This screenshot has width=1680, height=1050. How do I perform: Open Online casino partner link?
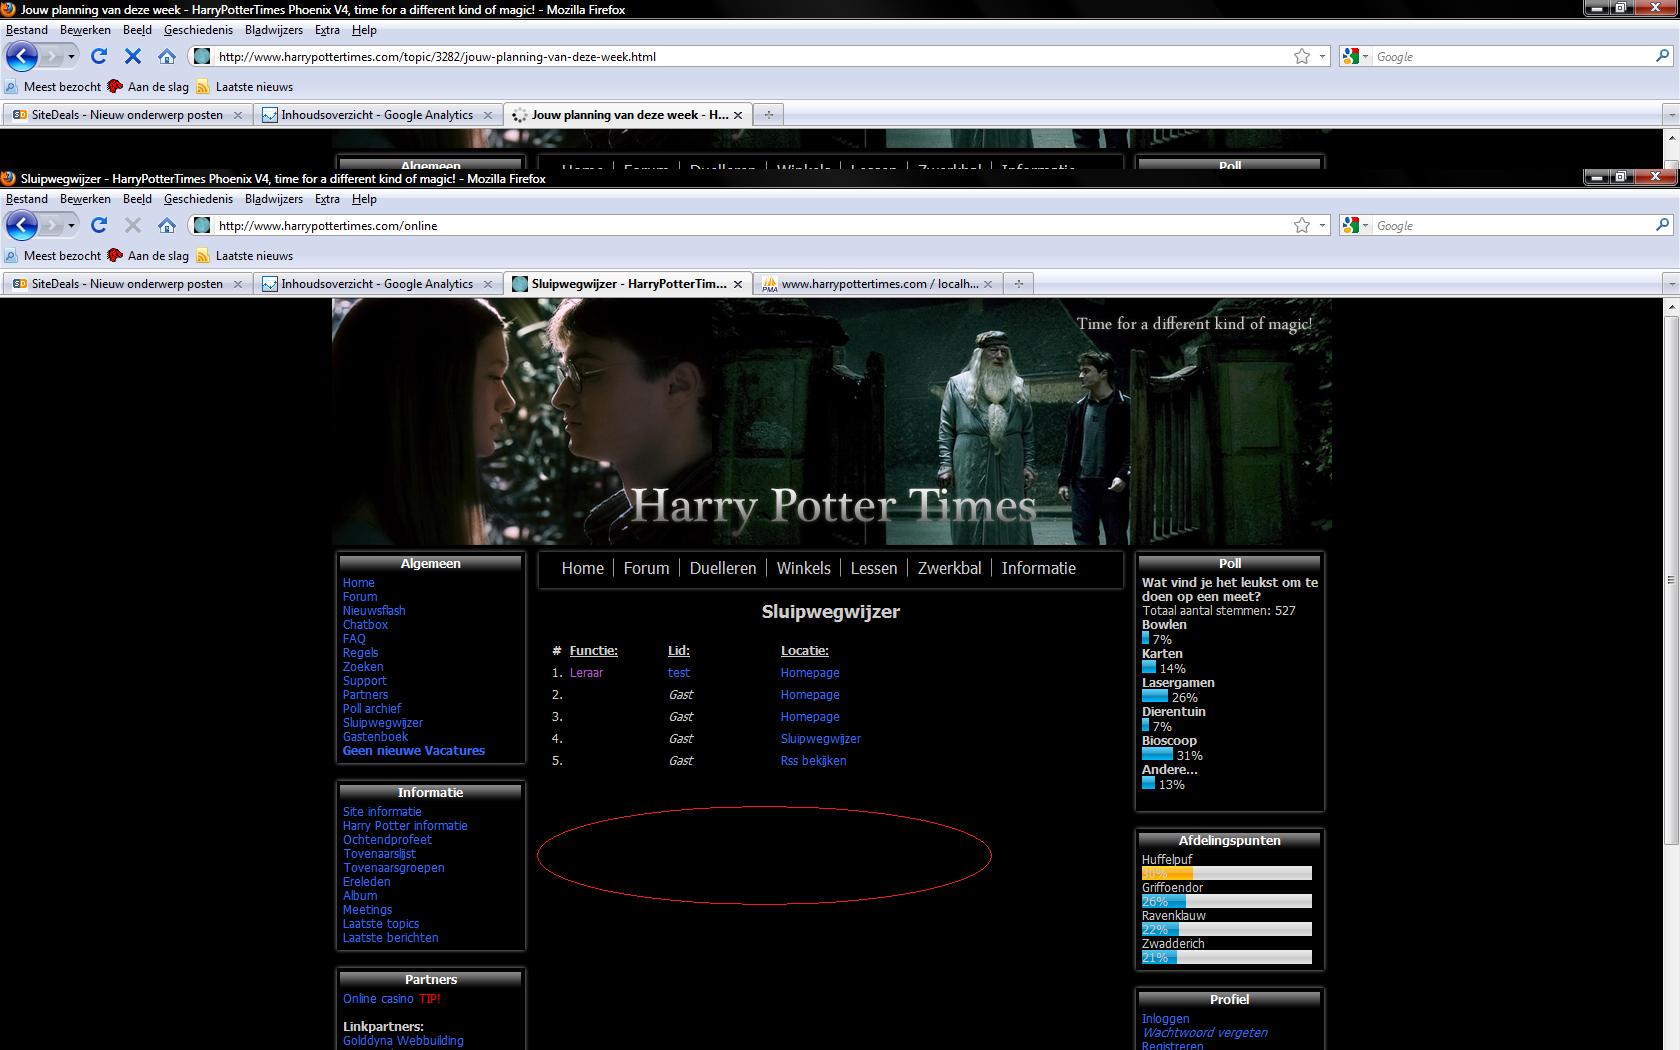[x=378, y=999]
